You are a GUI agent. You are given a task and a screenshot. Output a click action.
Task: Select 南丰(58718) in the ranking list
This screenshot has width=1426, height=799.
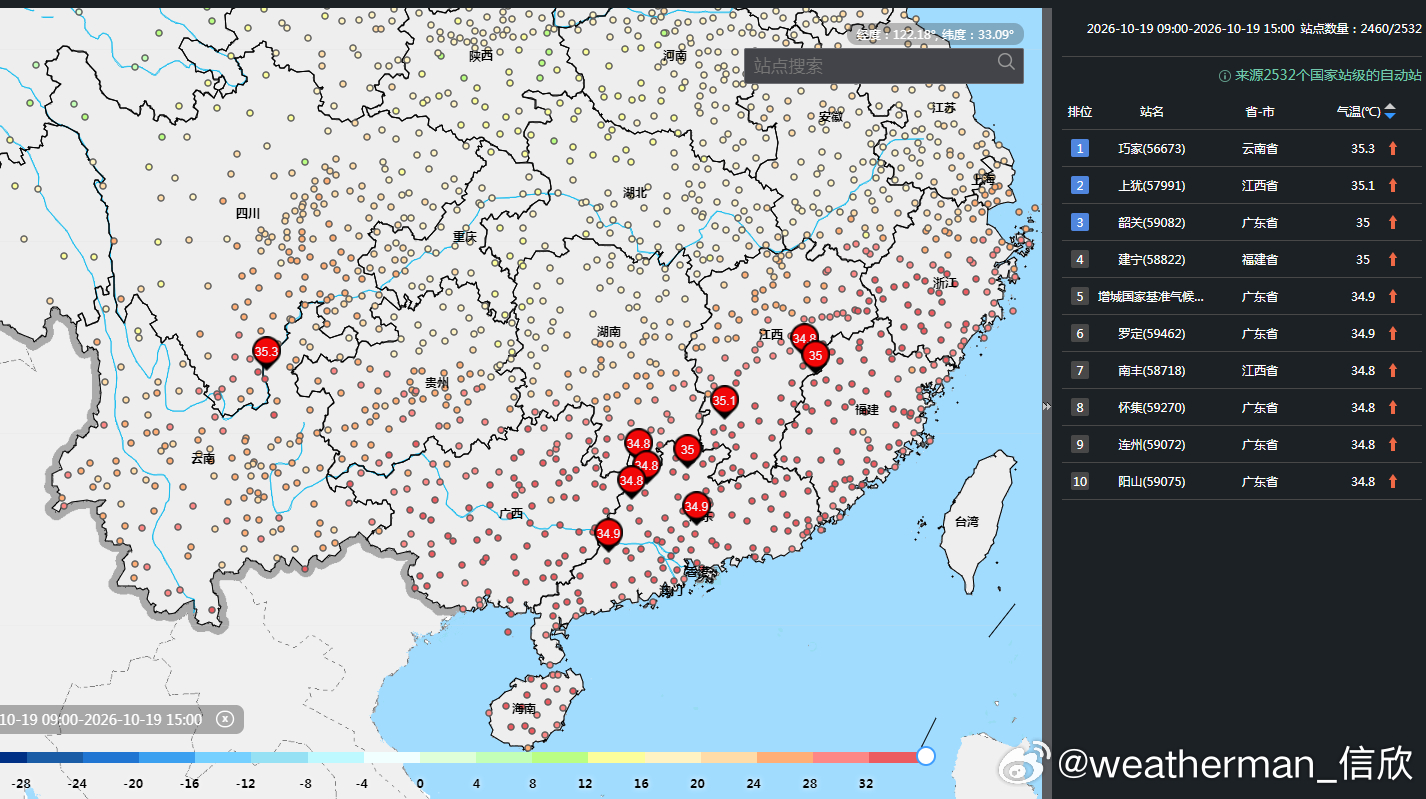1152,370
